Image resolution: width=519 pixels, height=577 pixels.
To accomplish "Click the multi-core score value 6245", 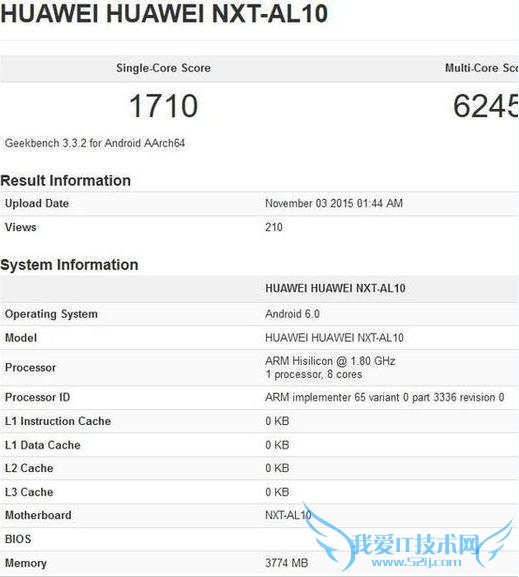I will pos(486,106).
